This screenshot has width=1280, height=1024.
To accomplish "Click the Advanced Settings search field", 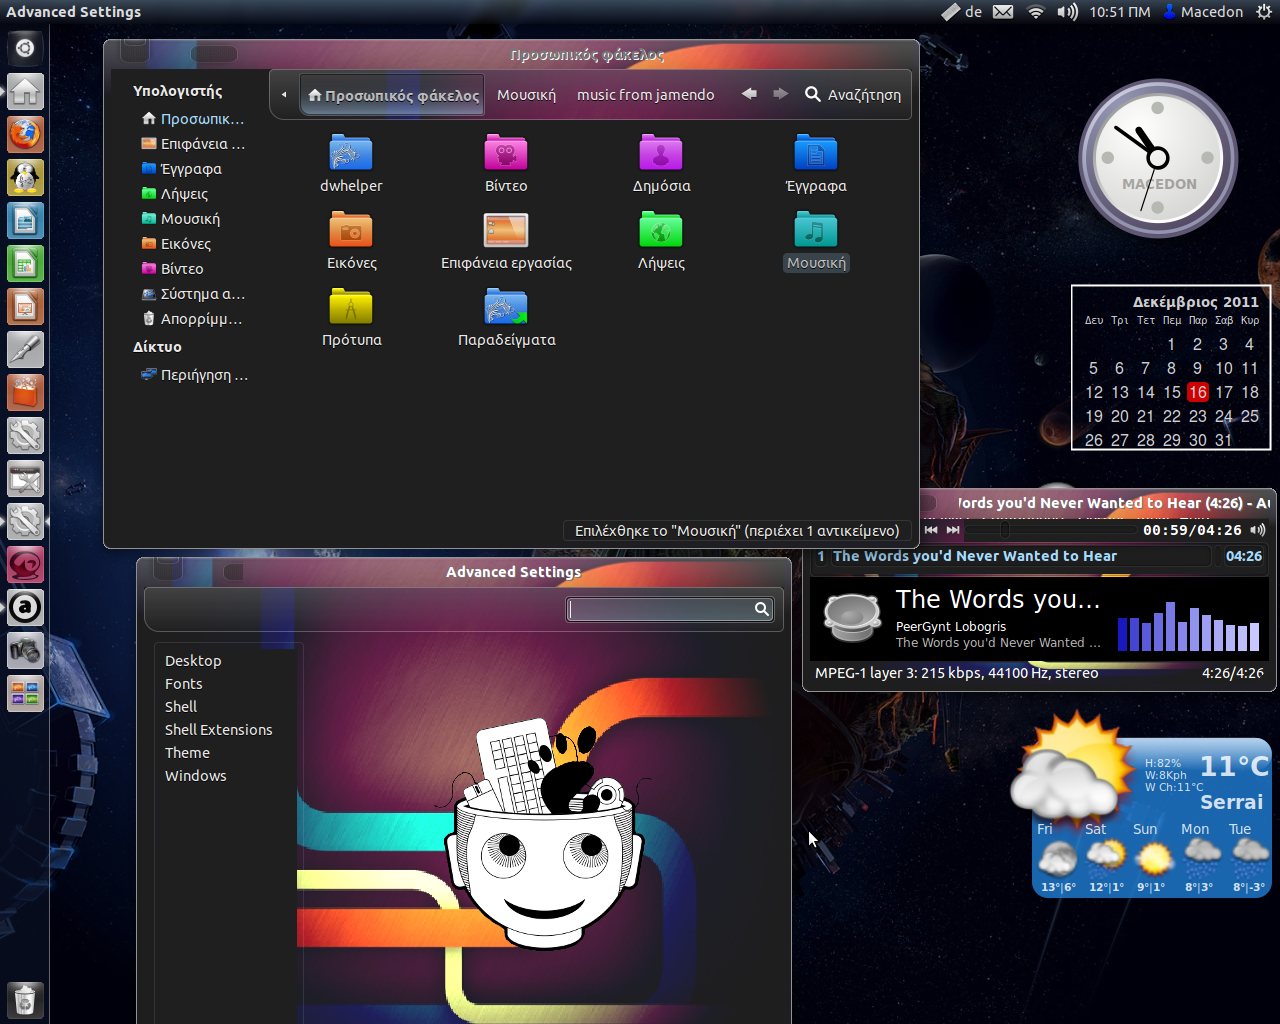I will (x=660, y=609).
